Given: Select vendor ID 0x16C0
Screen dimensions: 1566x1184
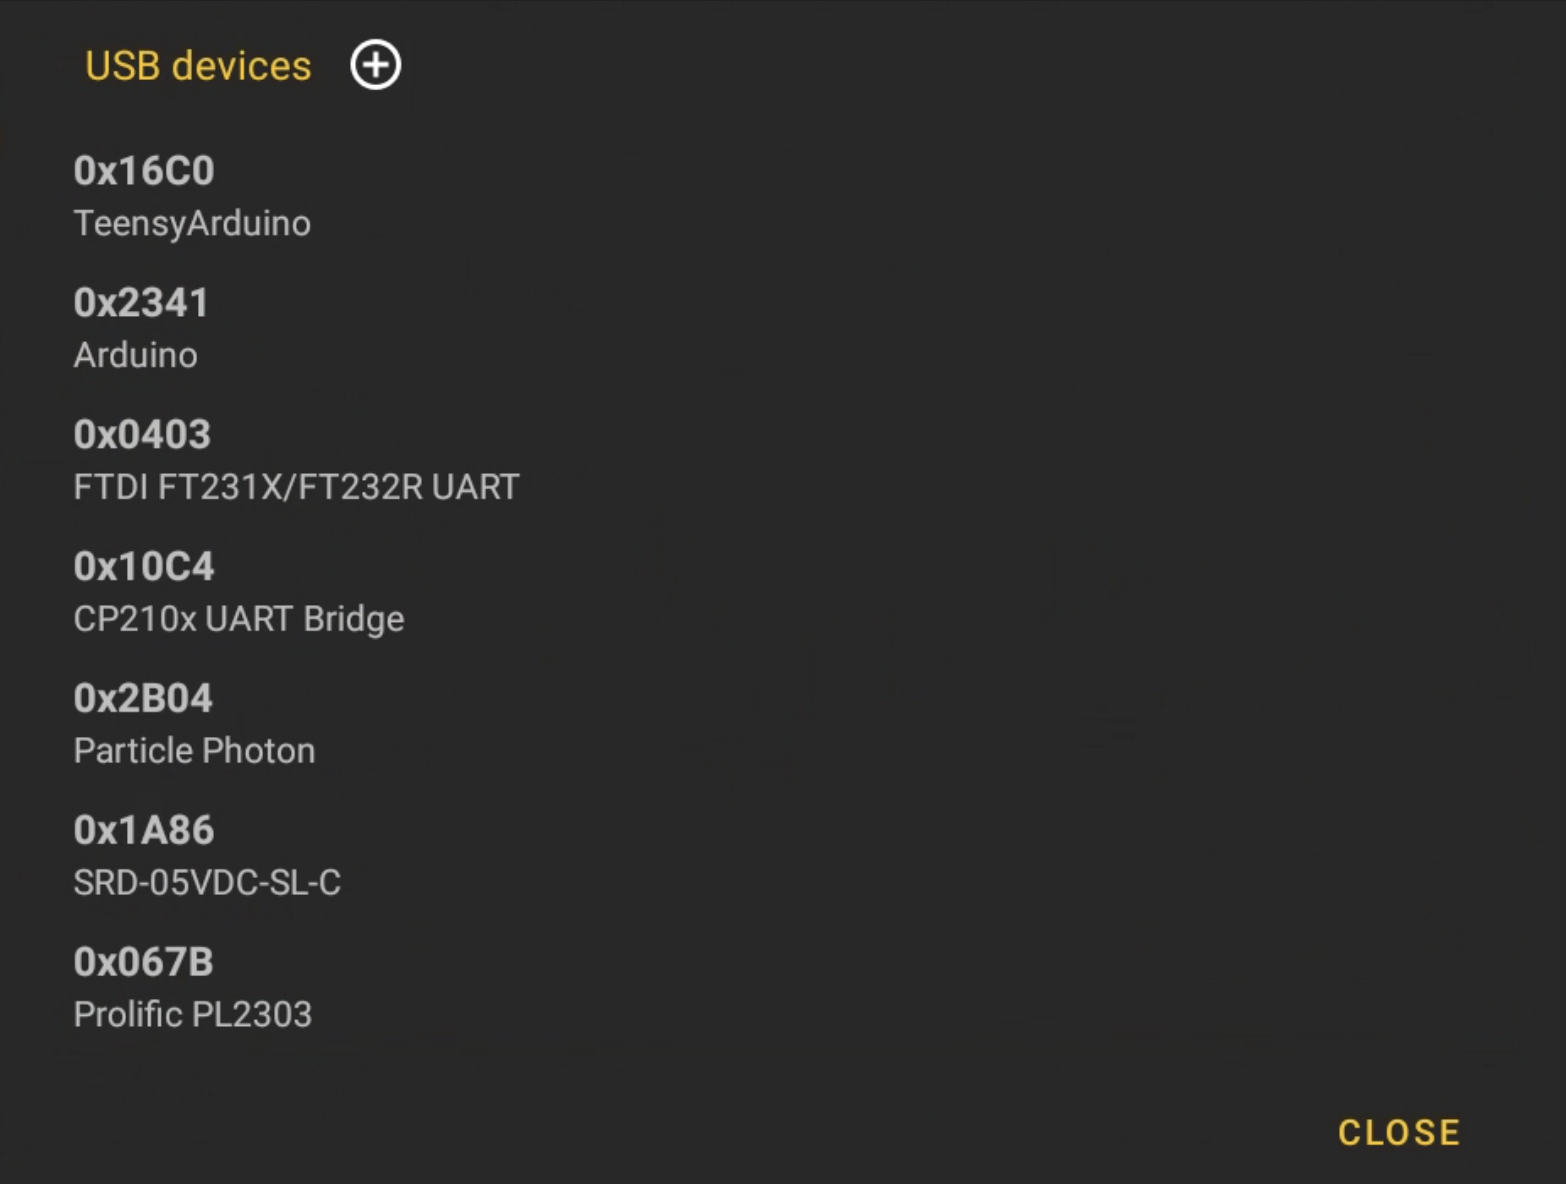Looking at the screenshot, I should tap(144, 171).
